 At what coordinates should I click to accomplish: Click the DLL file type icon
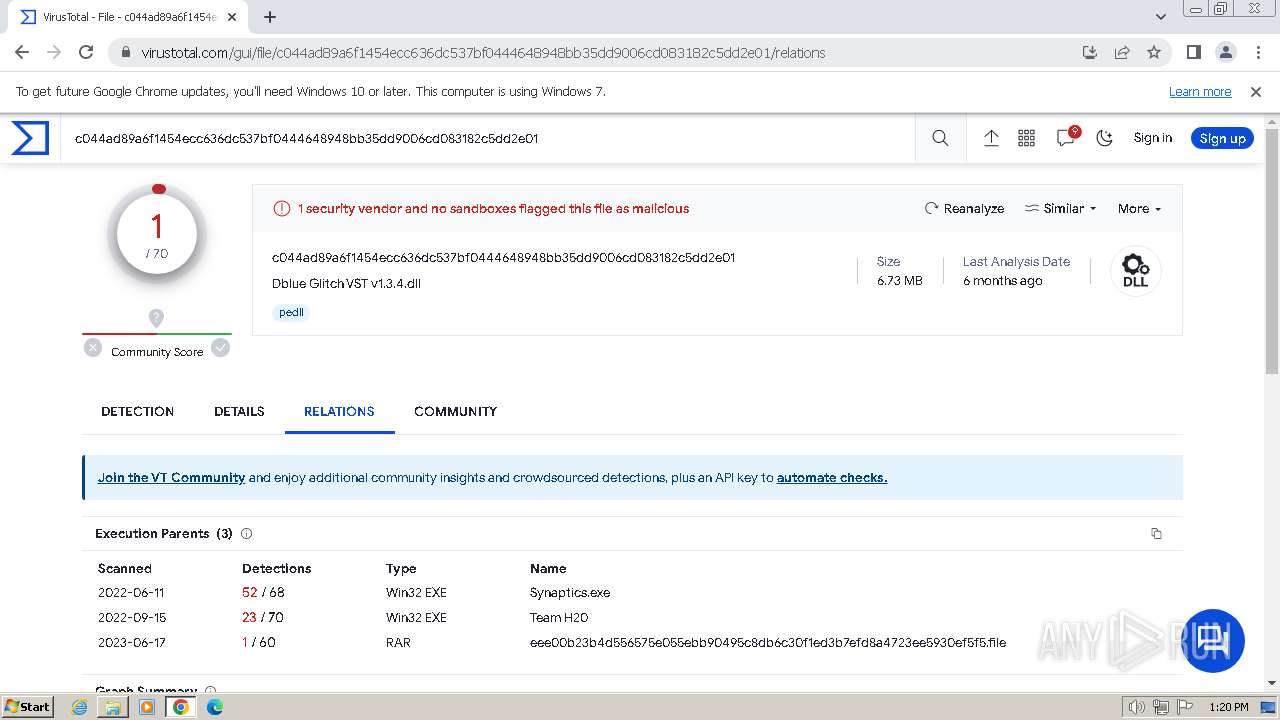tap(1135, 270)
